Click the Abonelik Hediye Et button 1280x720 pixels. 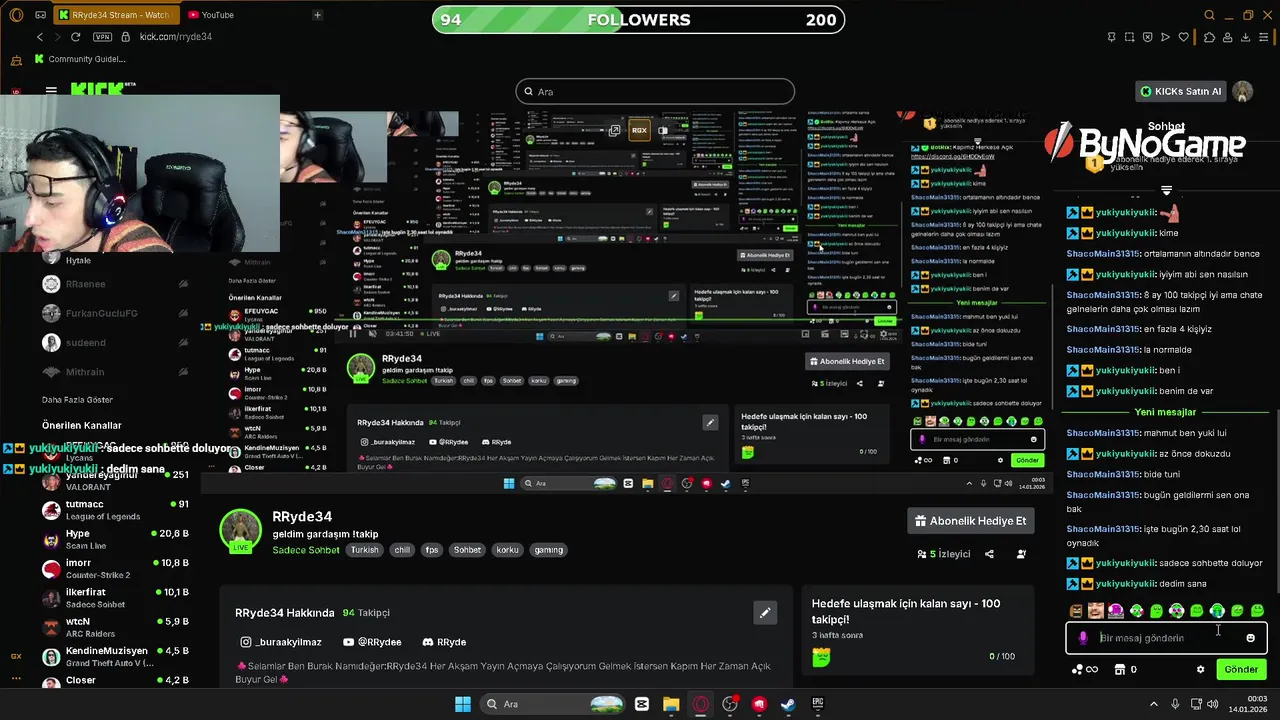(x=970, y=521)
